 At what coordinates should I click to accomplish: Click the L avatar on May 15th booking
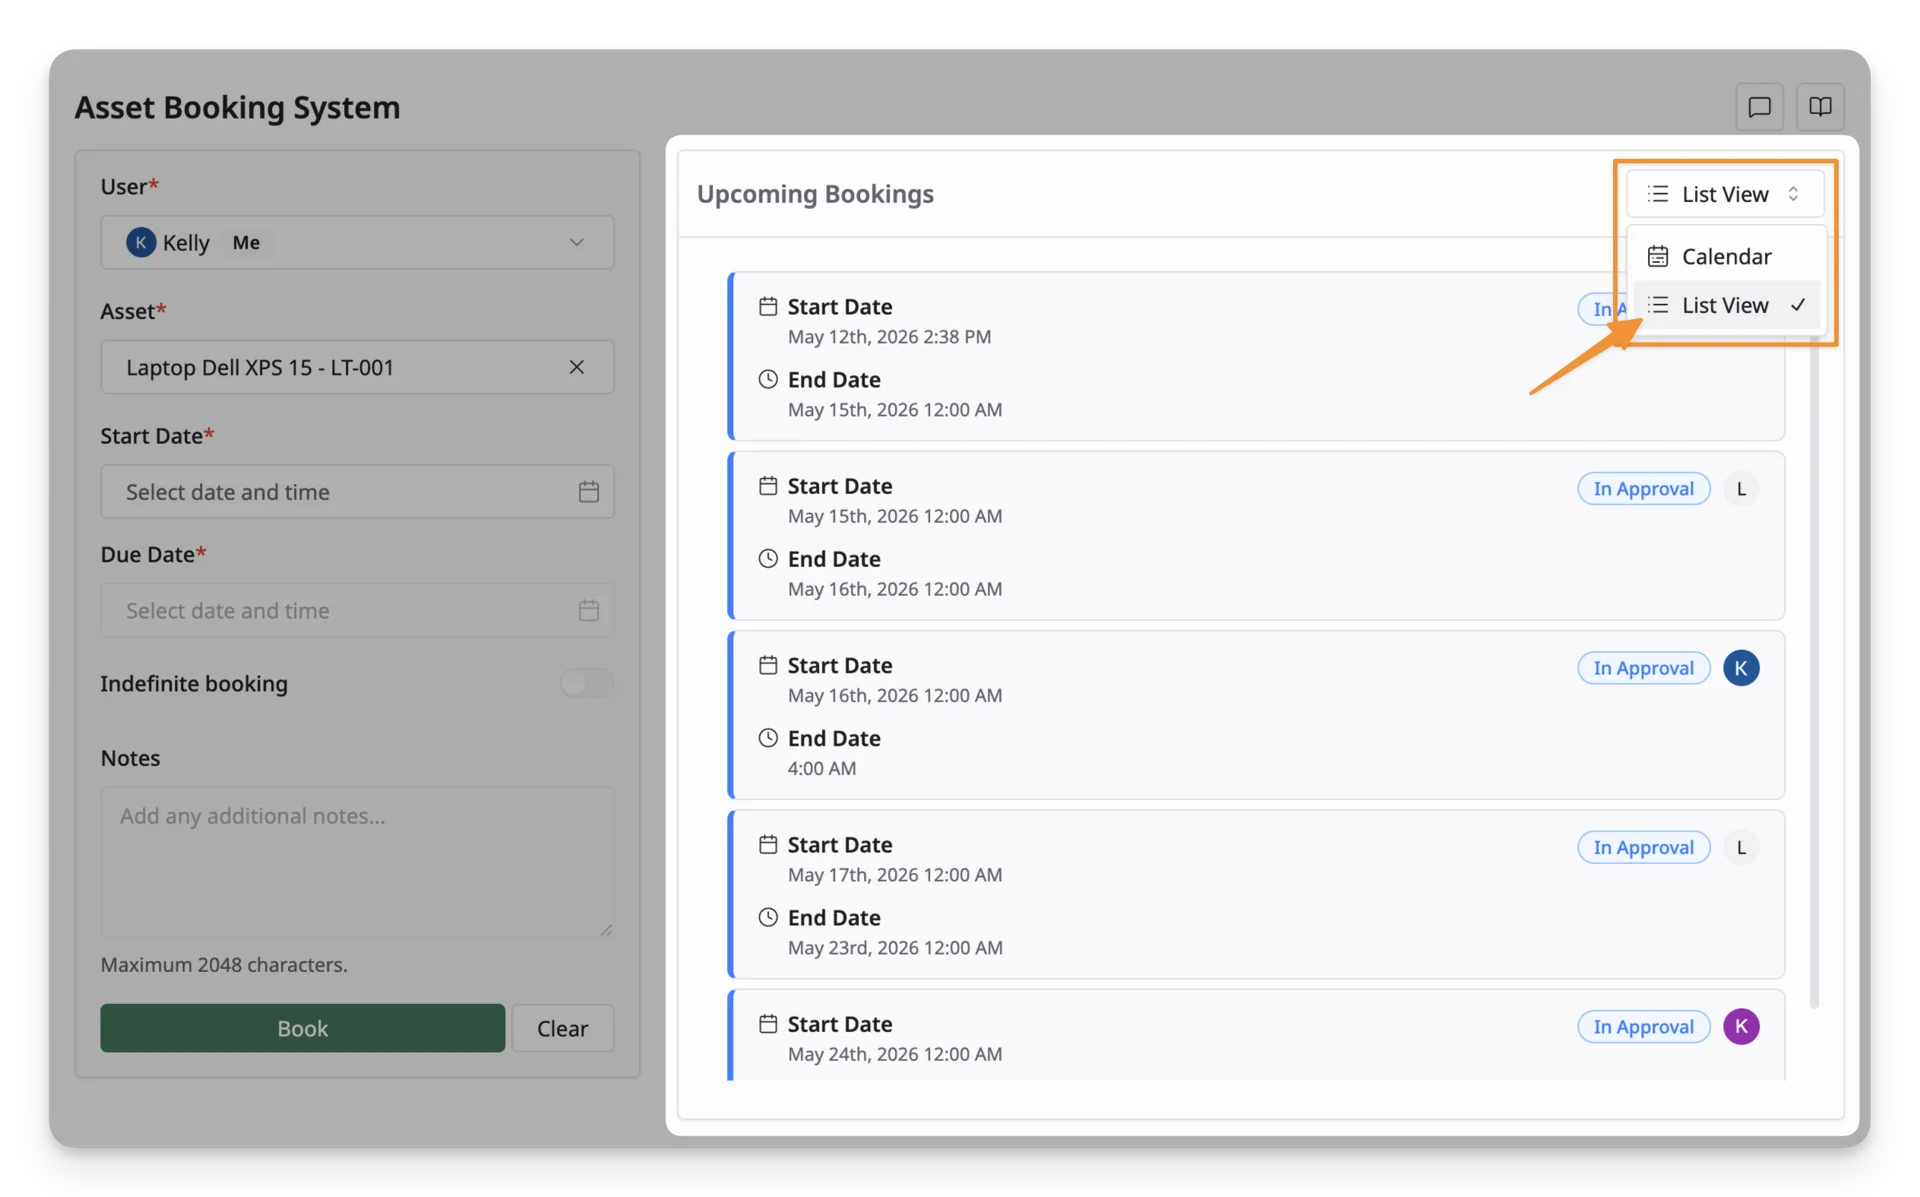1740,489
